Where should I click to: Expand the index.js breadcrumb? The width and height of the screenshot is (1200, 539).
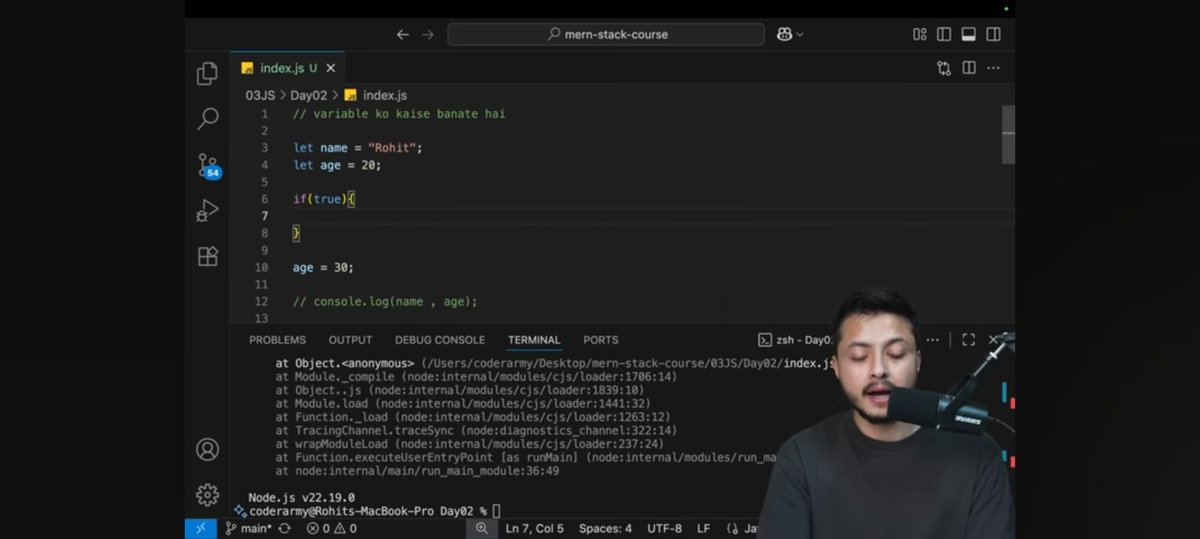[385, 95]
